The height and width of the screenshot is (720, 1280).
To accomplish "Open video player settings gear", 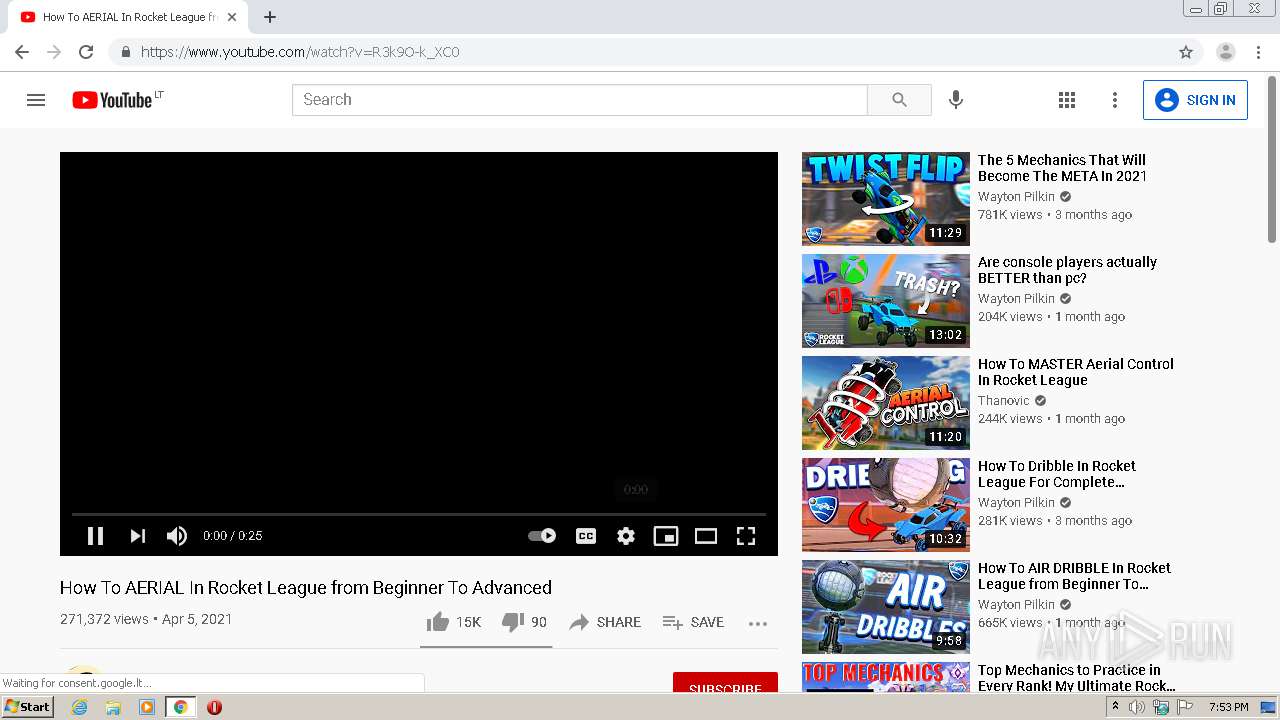I will [x=626, y=536].
